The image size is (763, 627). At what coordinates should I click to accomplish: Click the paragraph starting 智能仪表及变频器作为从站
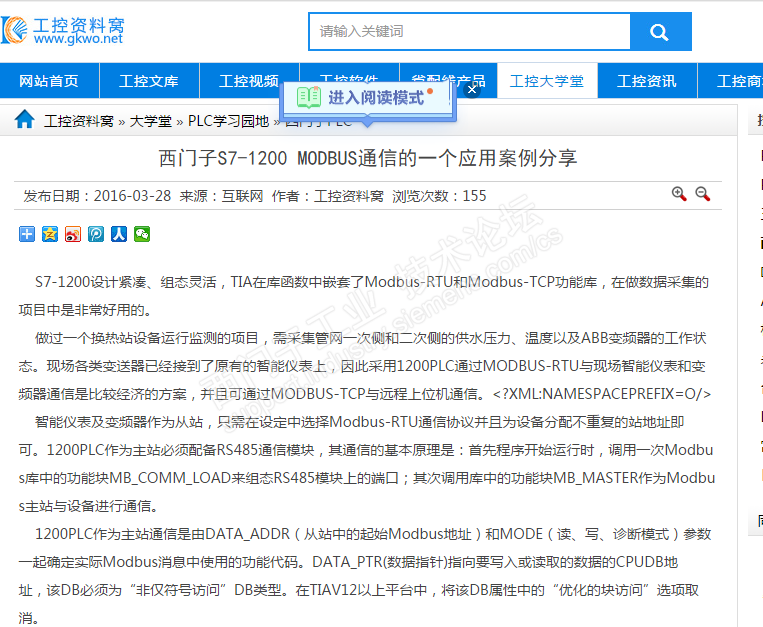pos(367,464)
